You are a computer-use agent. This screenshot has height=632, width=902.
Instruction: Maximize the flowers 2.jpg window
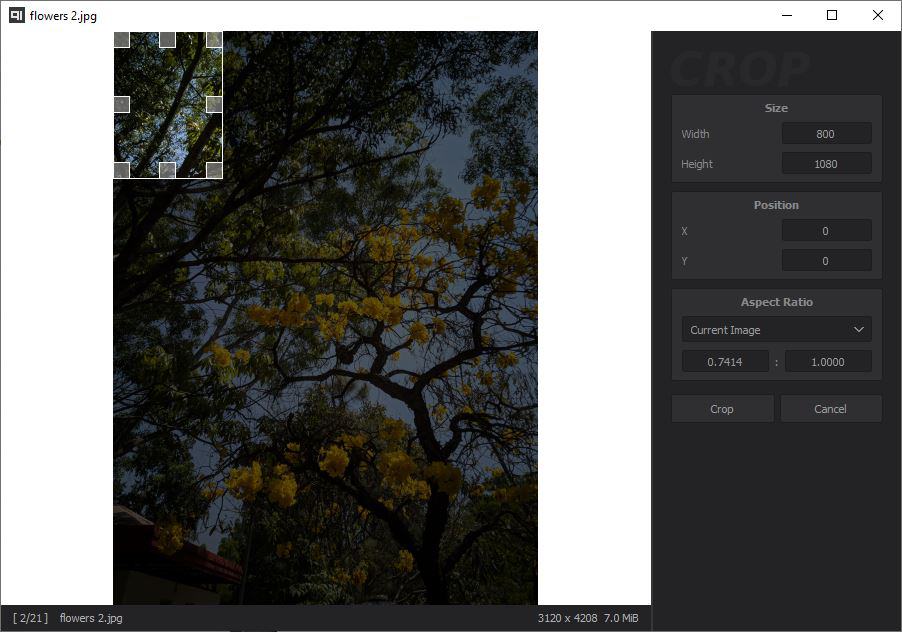[832, 15]
